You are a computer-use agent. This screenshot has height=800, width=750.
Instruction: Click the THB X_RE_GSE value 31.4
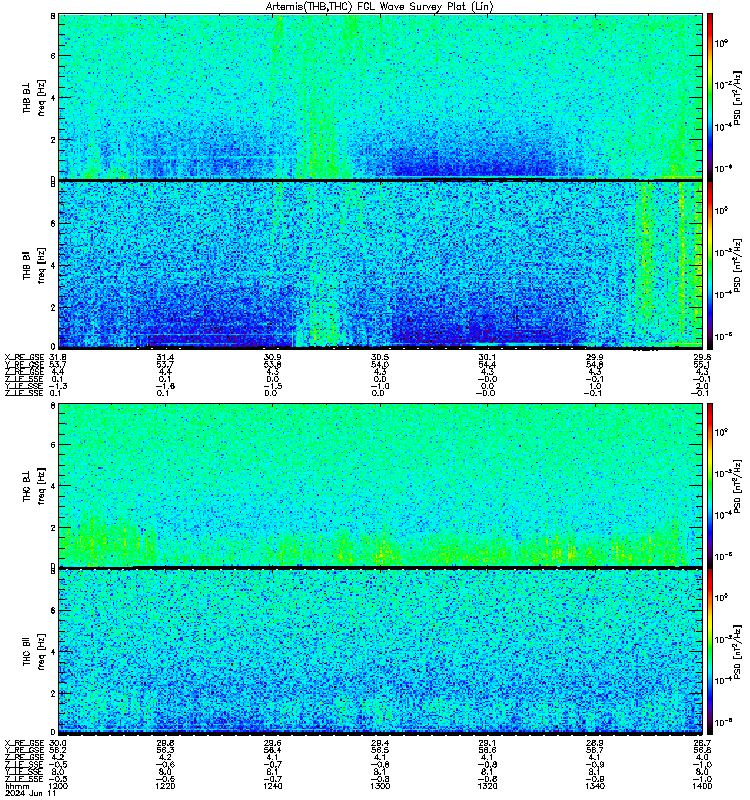pyautogui.click(x=165, y=357)
